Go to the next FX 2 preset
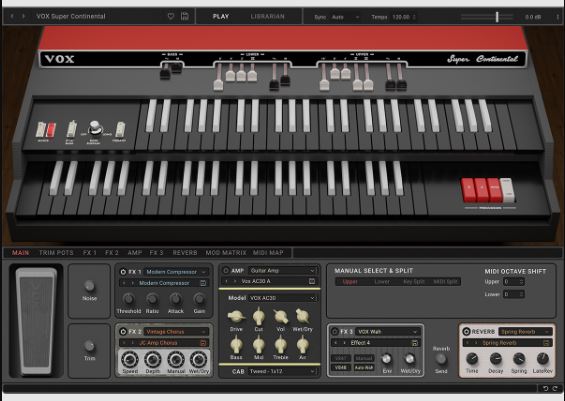This screenshot has width=565, height=401. [x=132, y=343]
